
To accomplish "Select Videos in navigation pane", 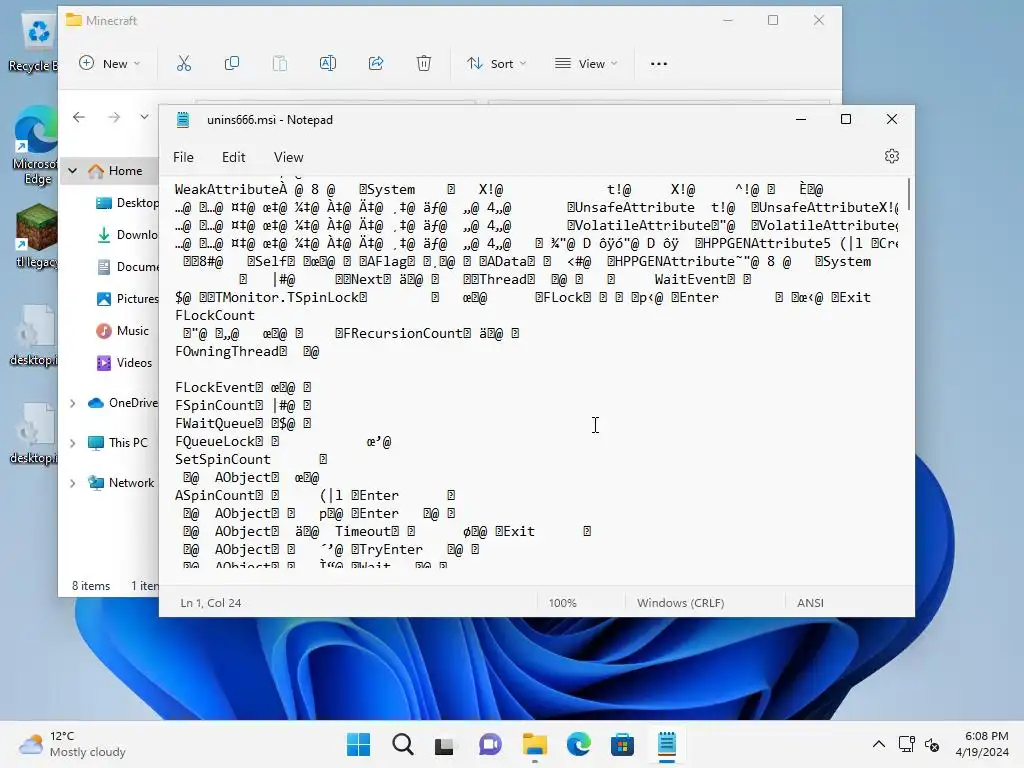I will click(x=124, y=363).
